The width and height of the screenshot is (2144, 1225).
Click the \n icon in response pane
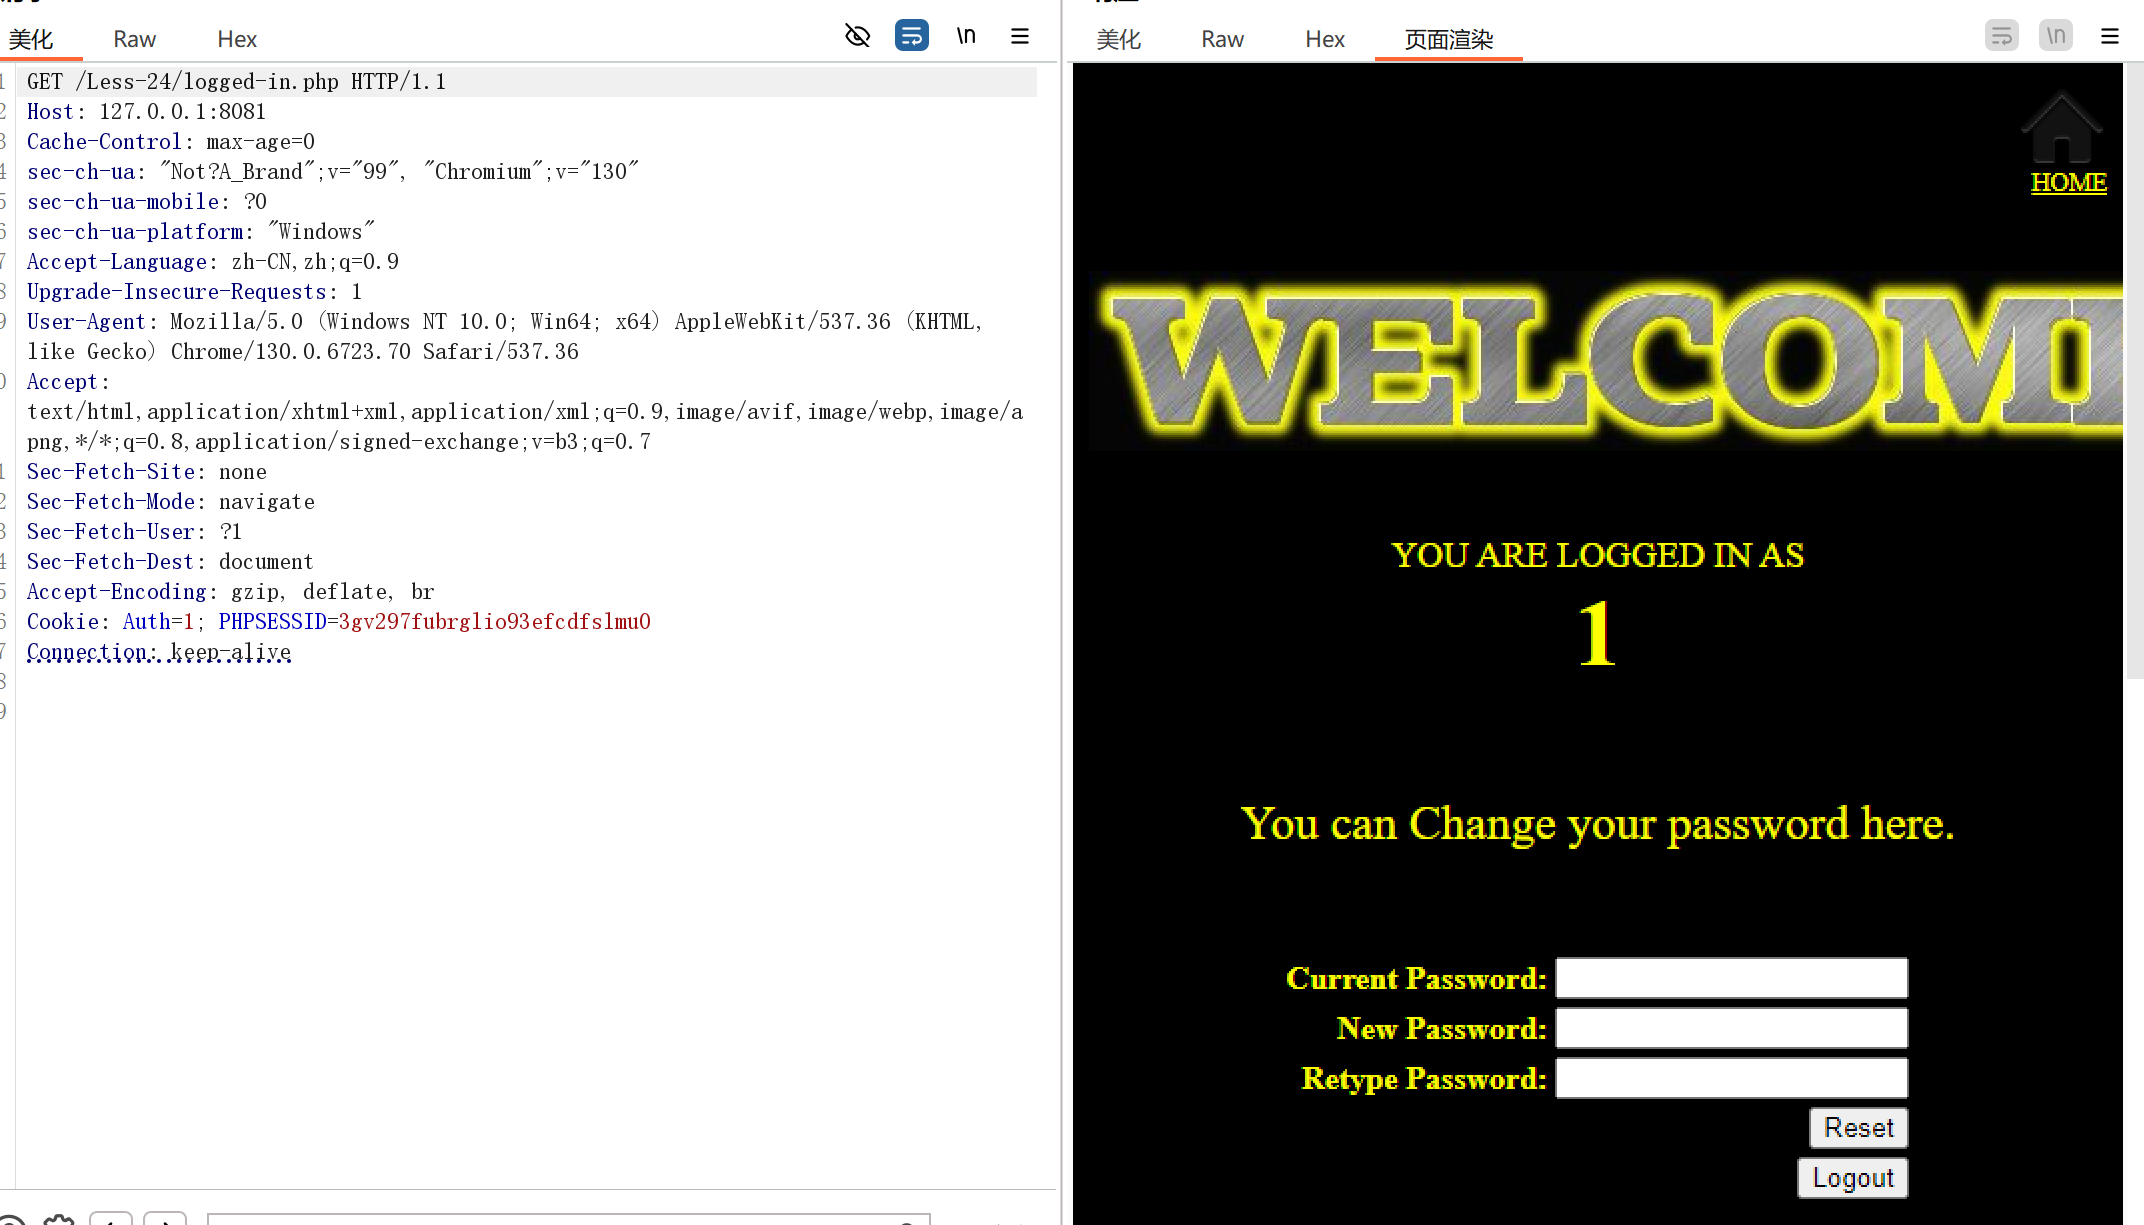(x=2055, y=36)
